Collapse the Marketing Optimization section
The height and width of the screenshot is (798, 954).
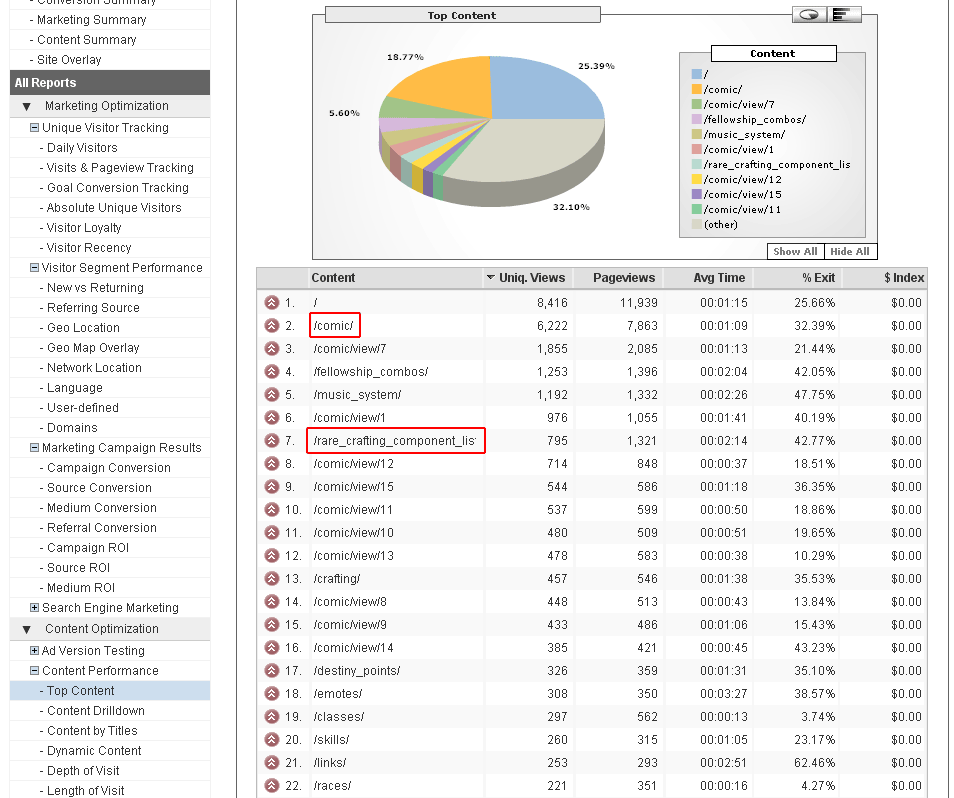26,106
